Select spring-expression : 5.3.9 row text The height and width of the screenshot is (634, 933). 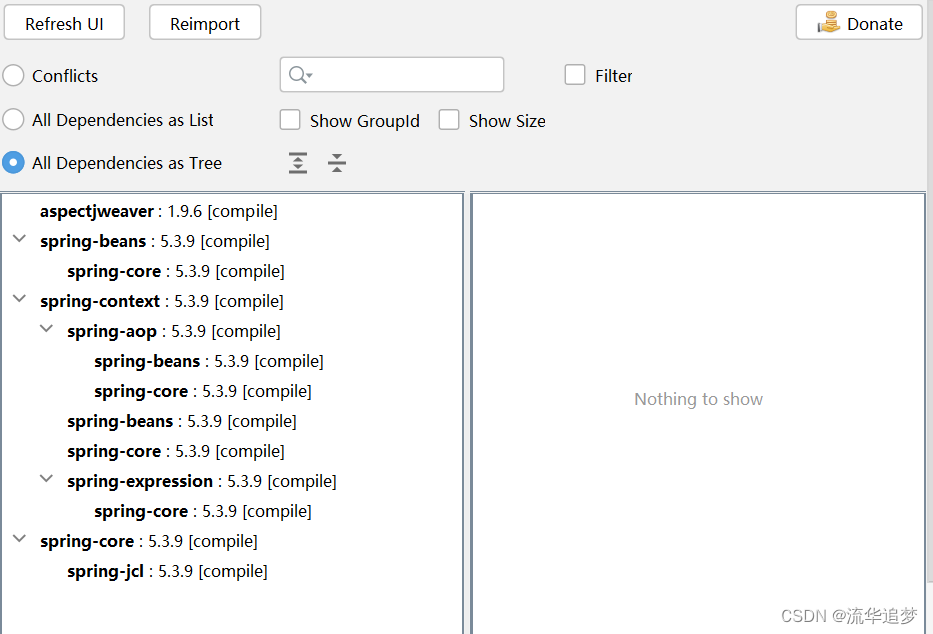click(x=202, y=481)
